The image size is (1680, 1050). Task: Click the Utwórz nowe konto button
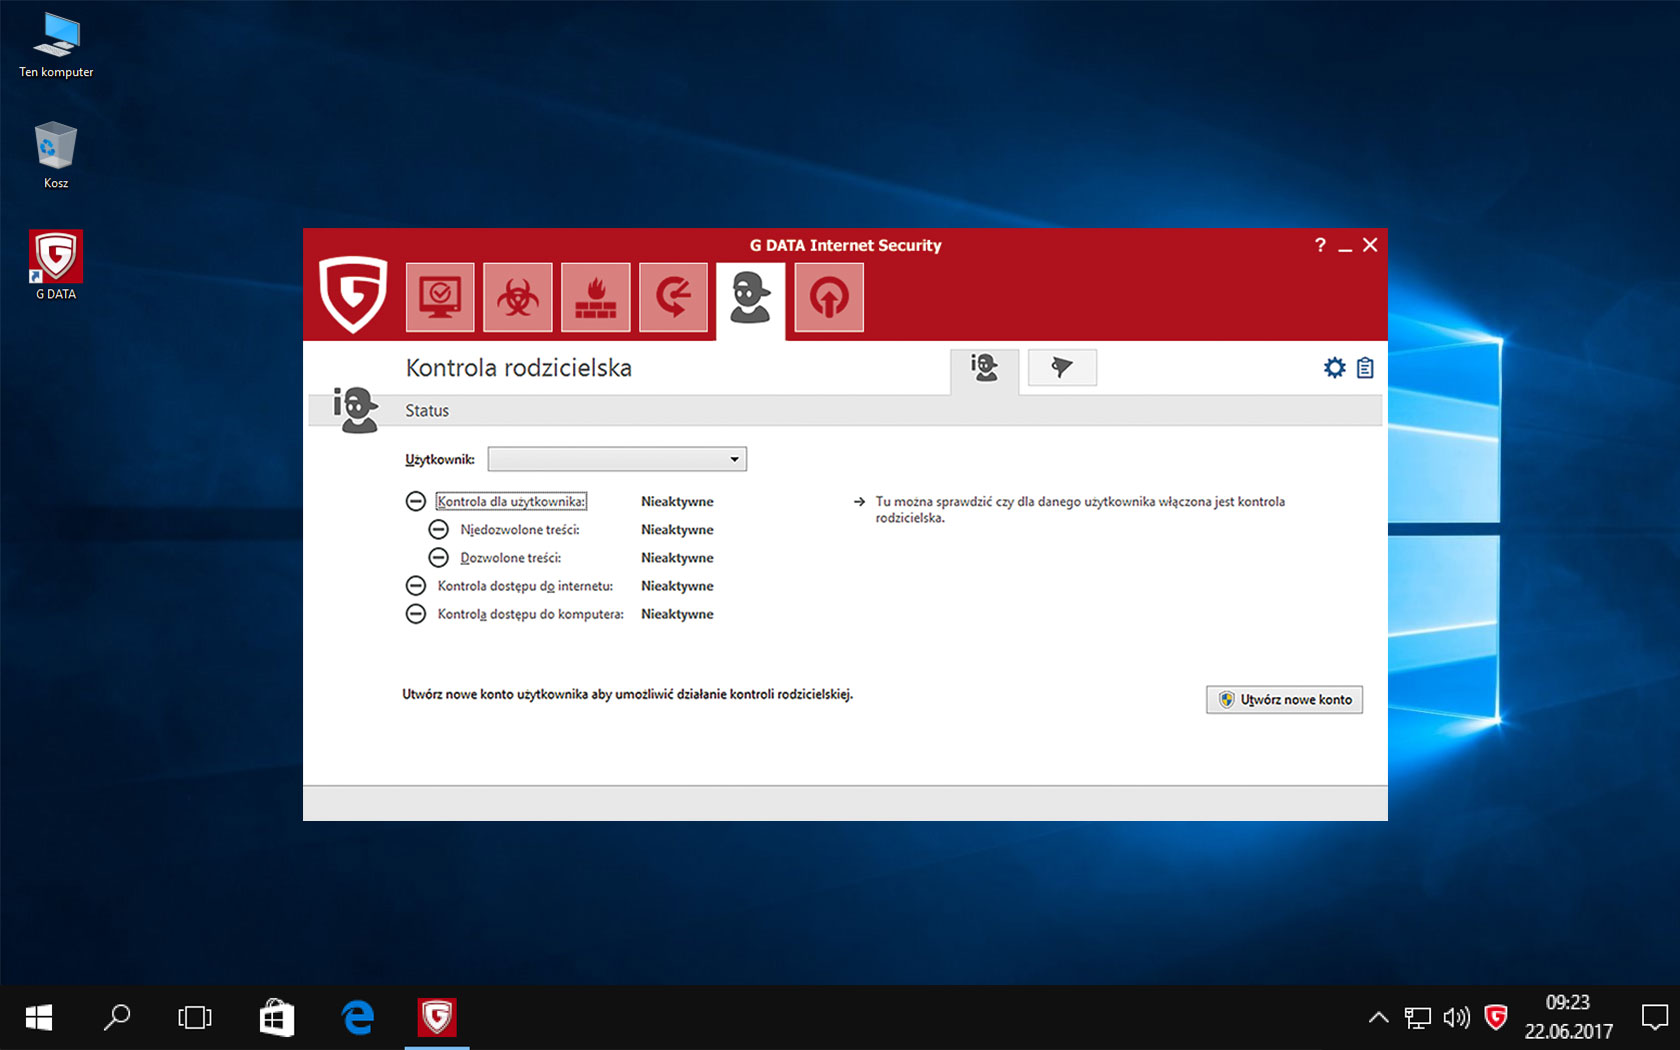[1284, 700]
